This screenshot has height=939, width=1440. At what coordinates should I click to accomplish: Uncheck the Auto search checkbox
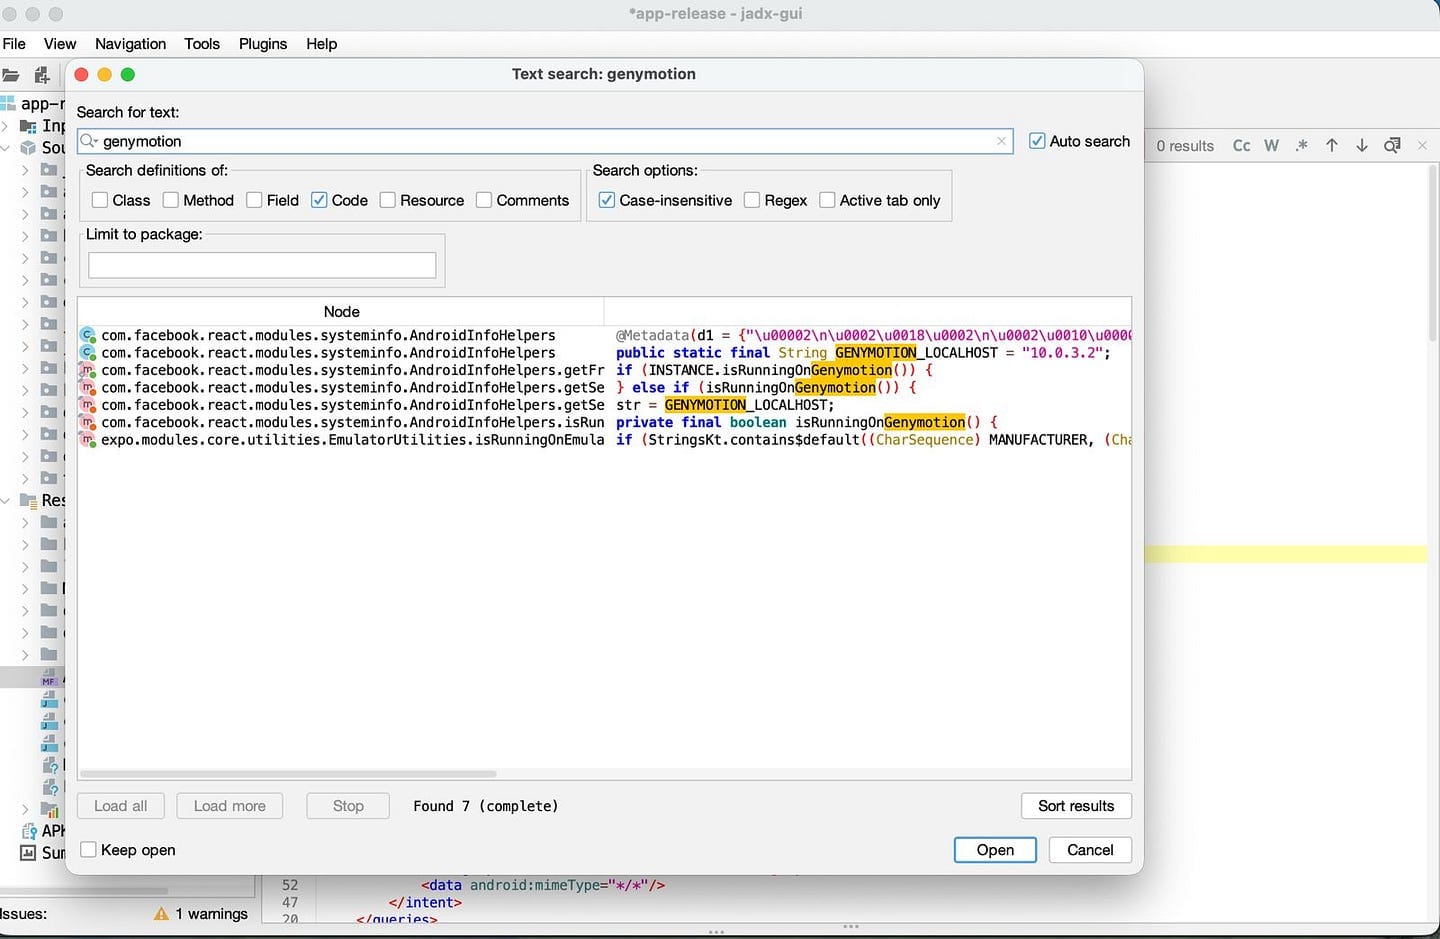1037,141
